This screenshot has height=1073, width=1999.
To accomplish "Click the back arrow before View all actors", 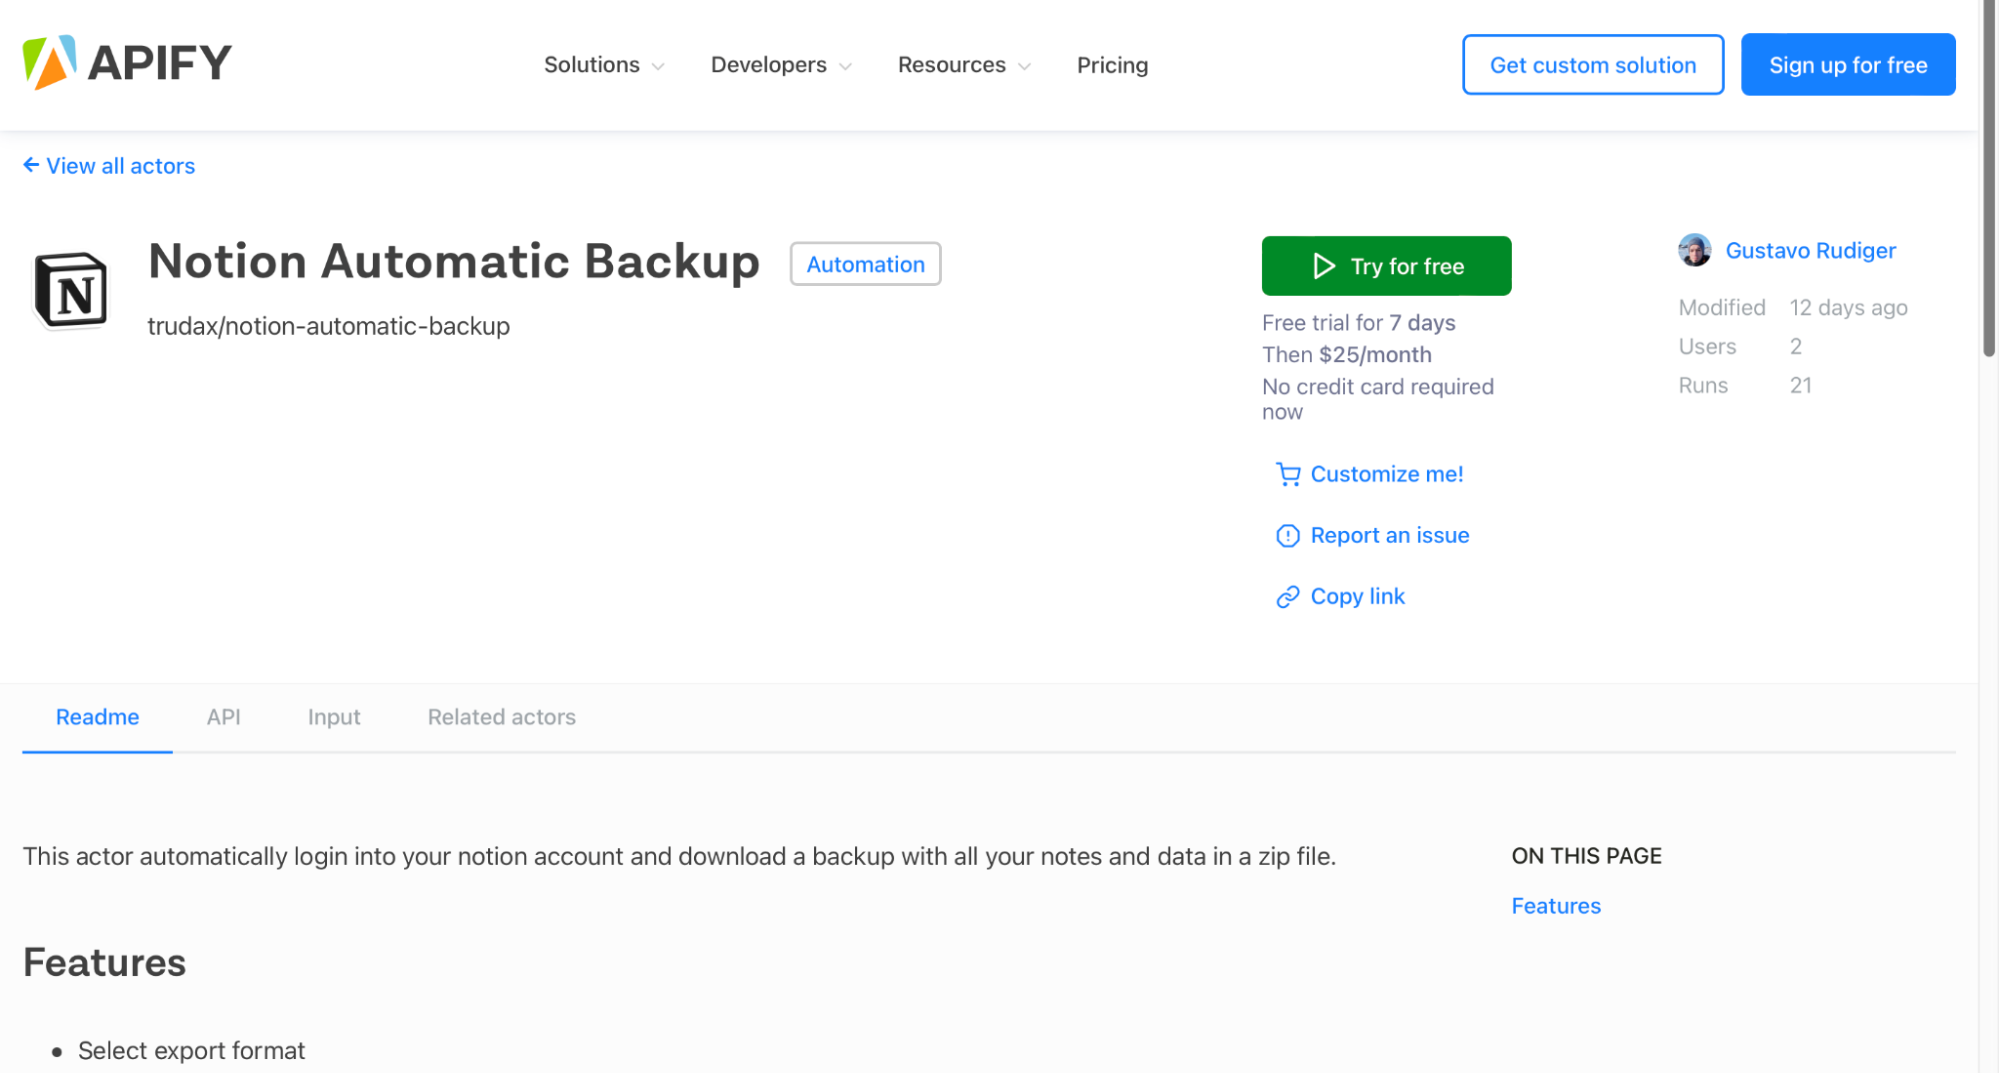I will tap(30, 165).
